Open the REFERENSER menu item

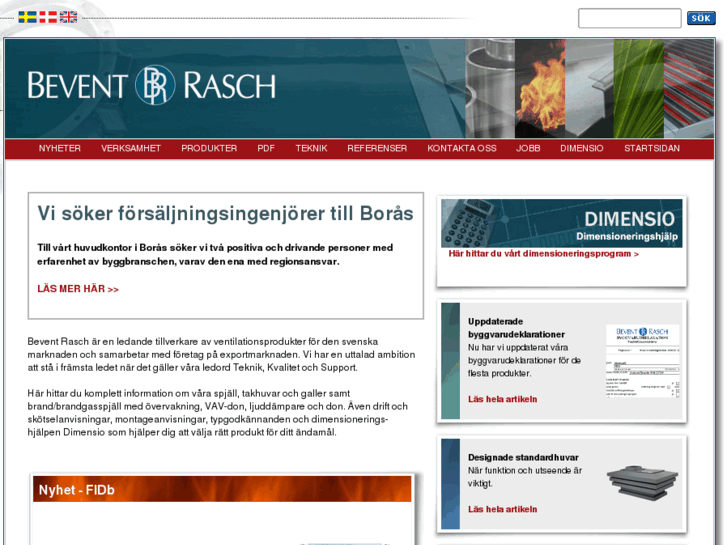pos(377,148)
